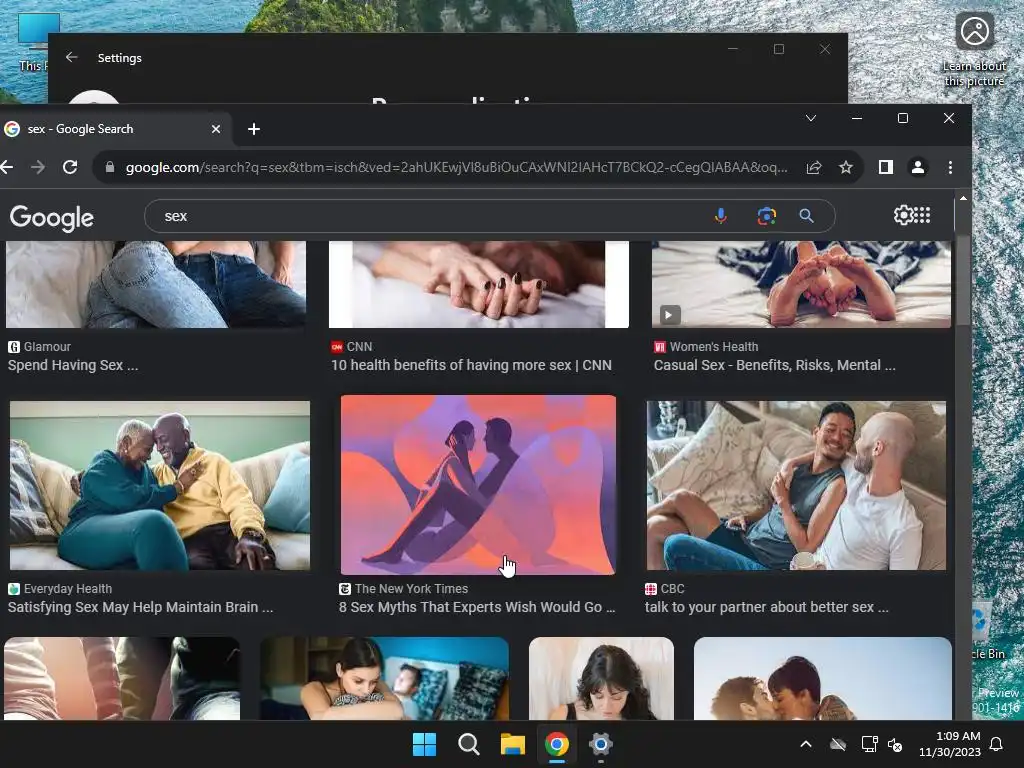This screenshot has width=1024, height=768.
Task: Click the Google logo
Action: 52,218
